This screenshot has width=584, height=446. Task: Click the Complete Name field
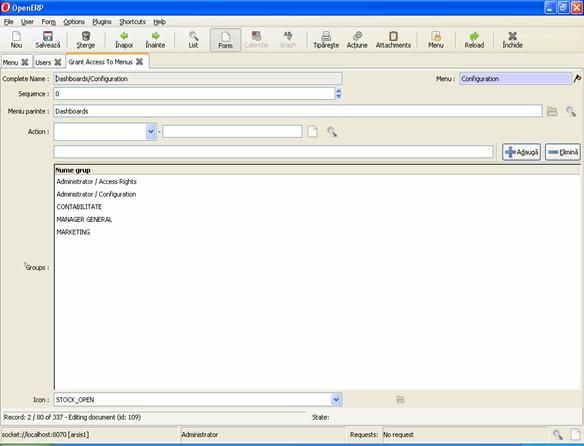[x=198, y=79]
